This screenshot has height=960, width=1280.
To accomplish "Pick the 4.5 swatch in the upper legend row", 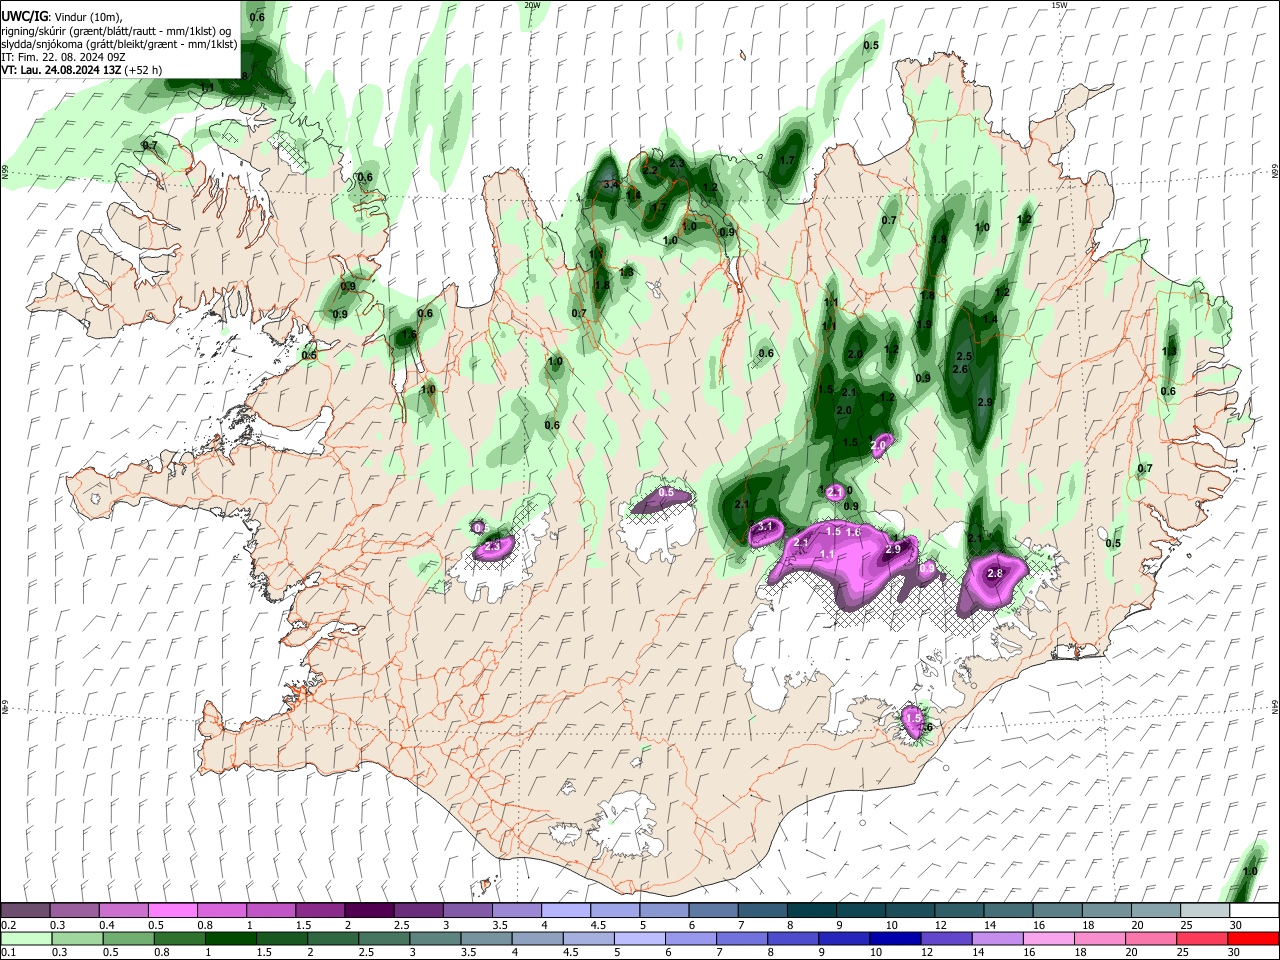I will pyautogui.click(x=616, y=910).
